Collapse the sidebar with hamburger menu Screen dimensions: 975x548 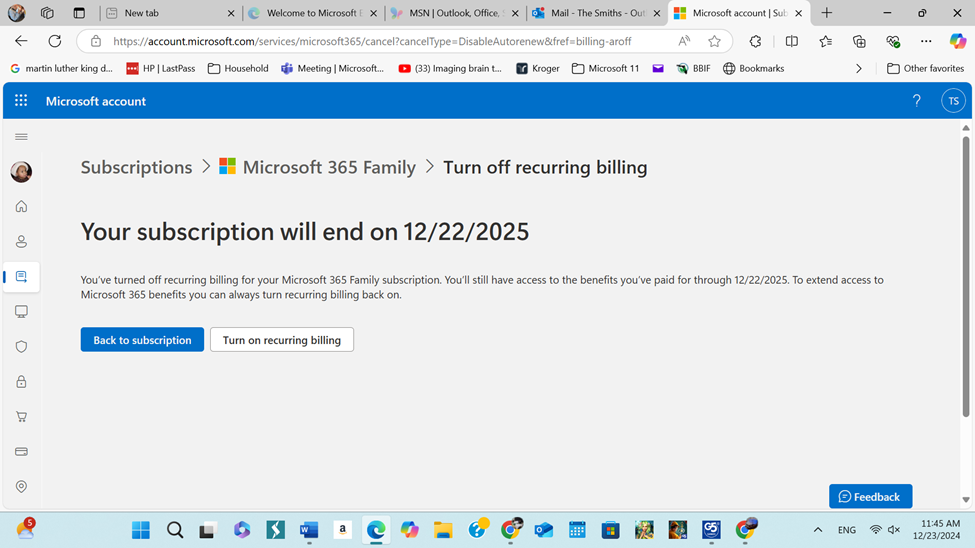[21, 137]
